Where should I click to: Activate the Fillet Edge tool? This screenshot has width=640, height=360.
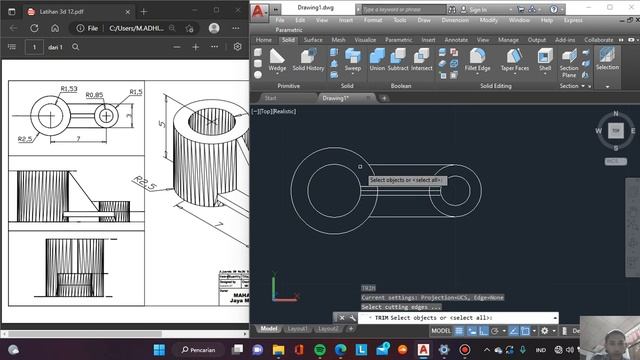tap(477, 60)
